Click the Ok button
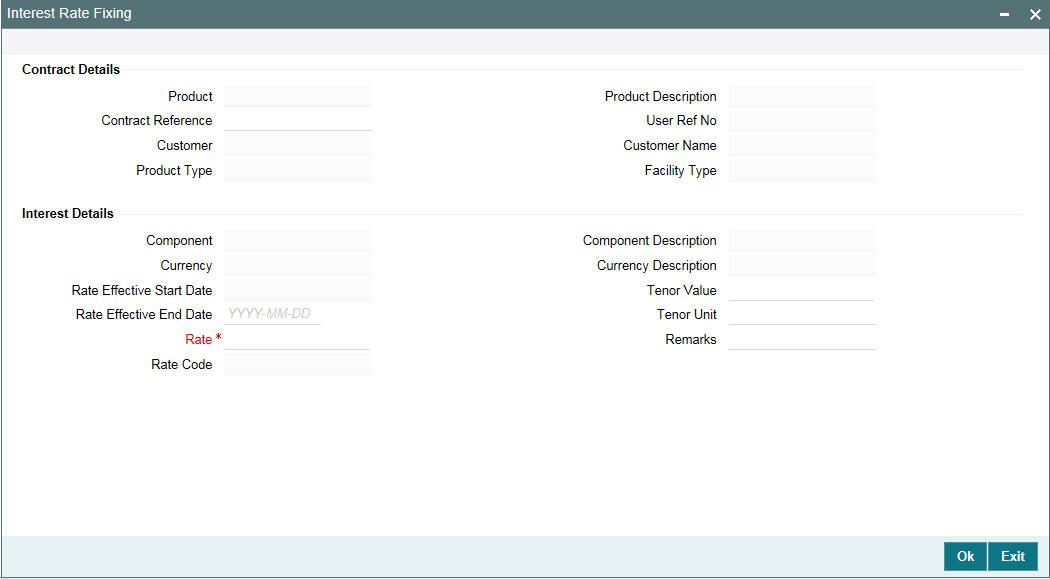This screenshot has width=1050, height=579. pos(965,556)
